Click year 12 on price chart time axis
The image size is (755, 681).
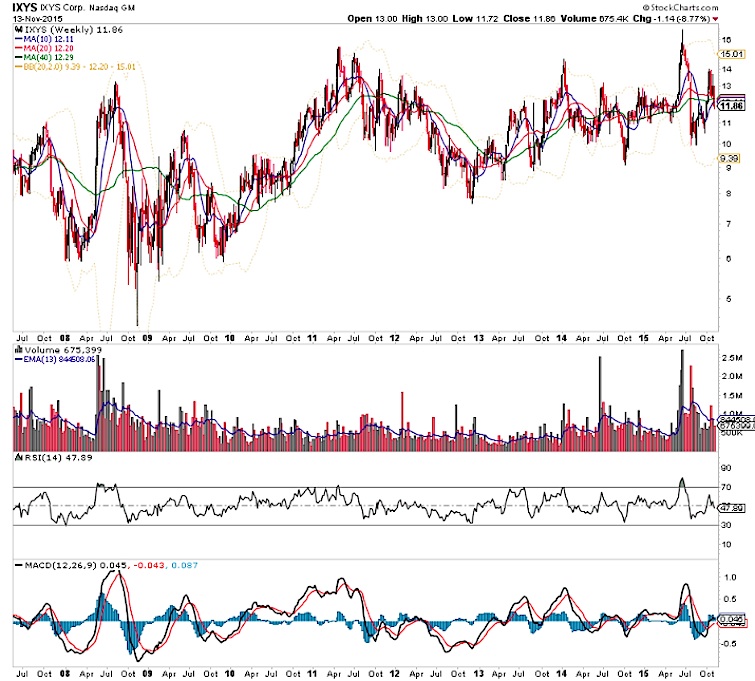coord(395,338)
